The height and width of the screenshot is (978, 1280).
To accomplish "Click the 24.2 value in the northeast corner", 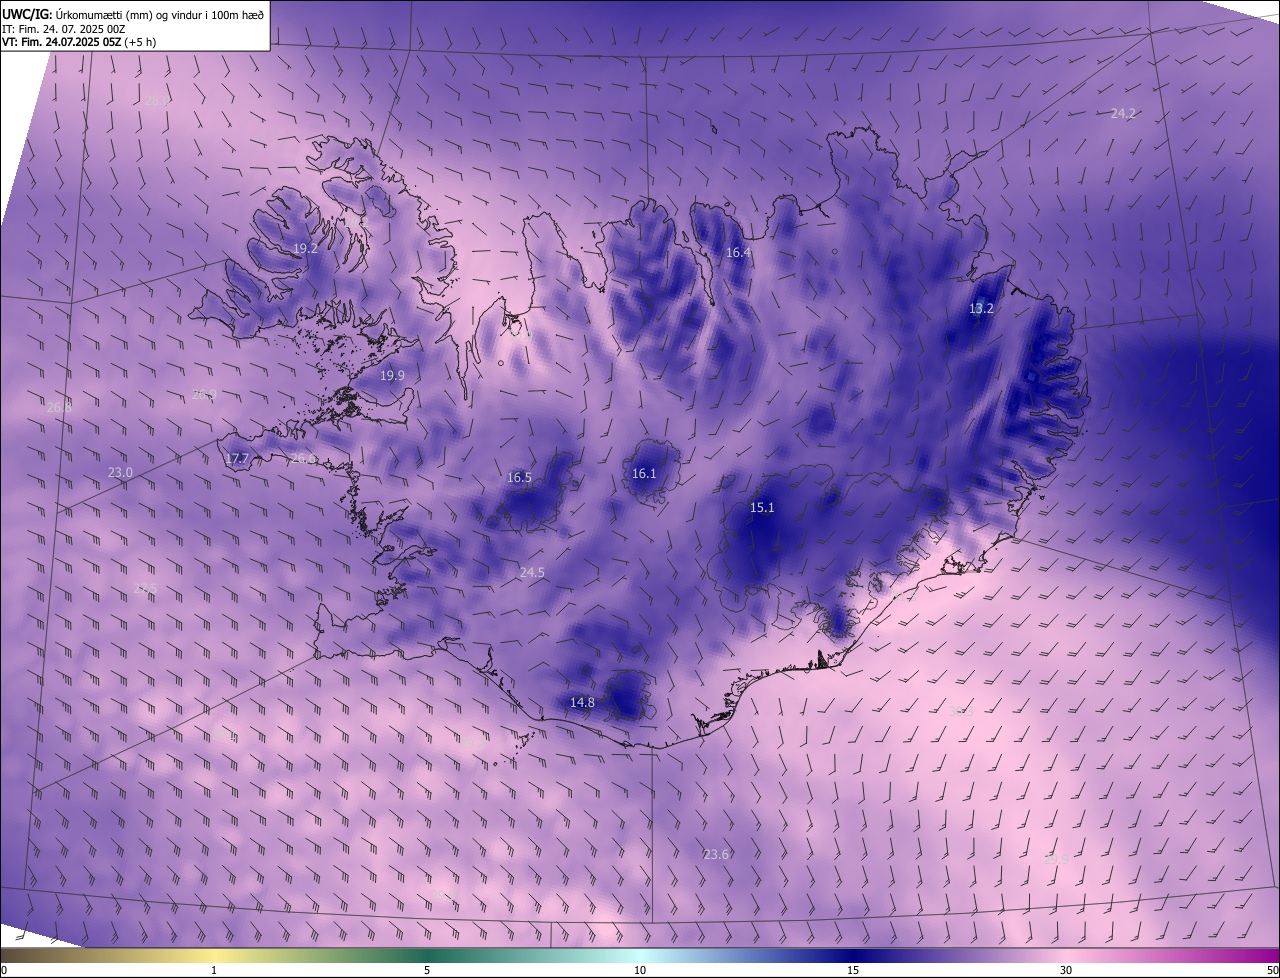I will pyautogui.click(x=1123, y=114).
